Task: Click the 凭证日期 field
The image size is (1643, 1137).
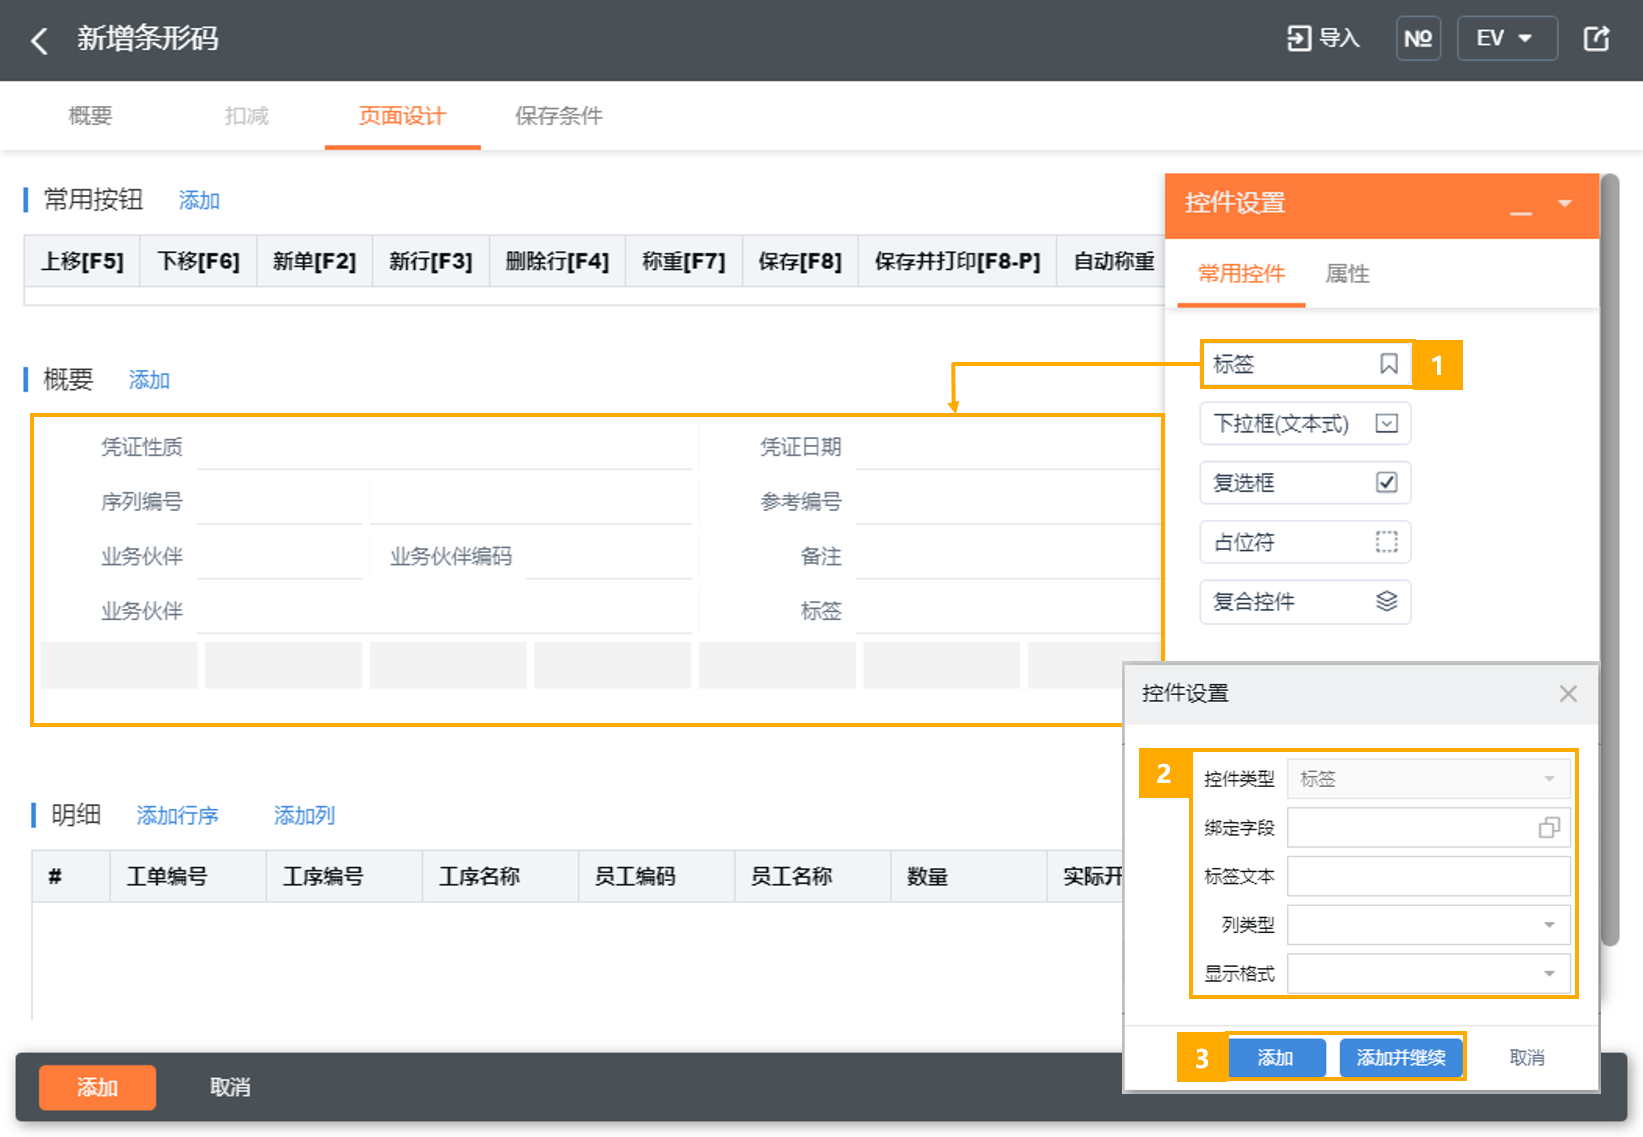Action: tap(1007, 447)
